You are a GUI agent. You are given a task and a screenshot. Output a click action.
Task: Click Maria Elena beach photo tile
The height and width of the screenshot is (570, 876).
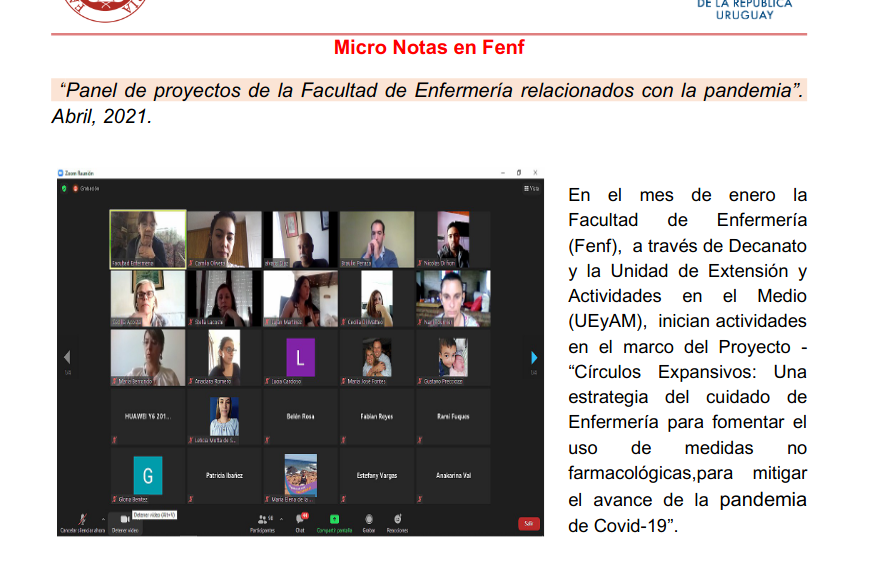[301, 475]
